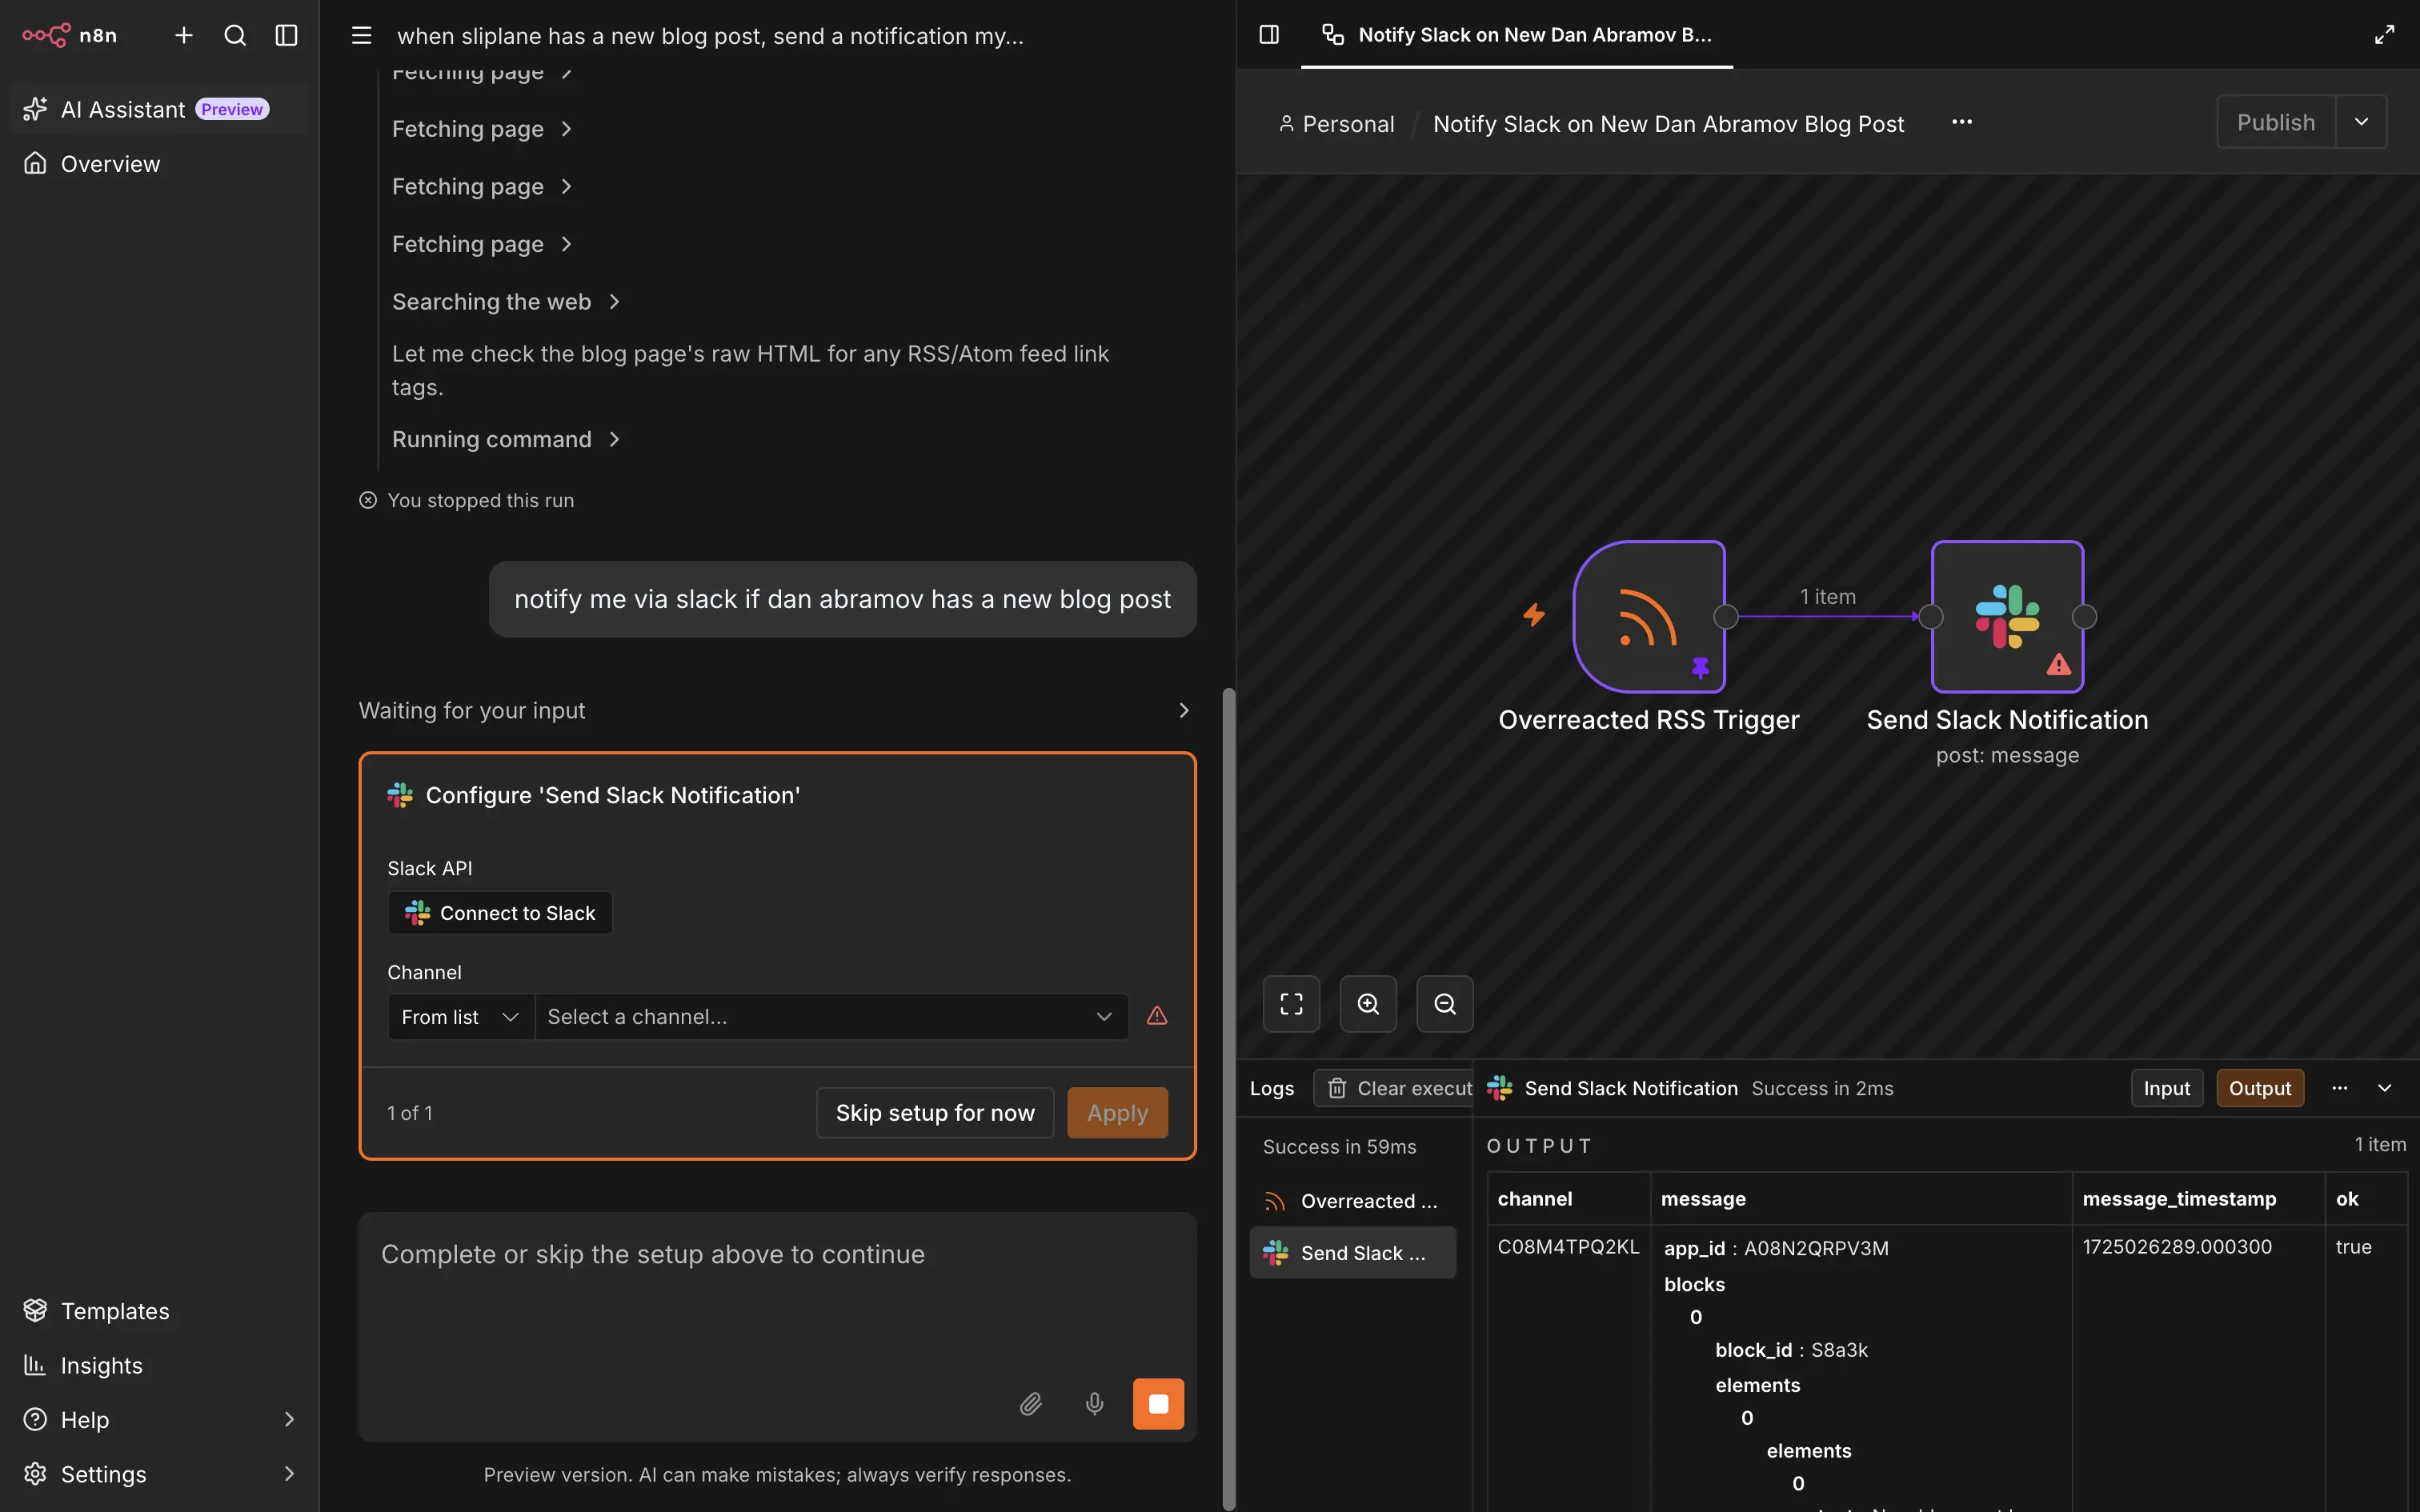This screenshot has width=2420, height=1512.
Task: Select Send Slack Notification node
Action: pos(2007,616)
